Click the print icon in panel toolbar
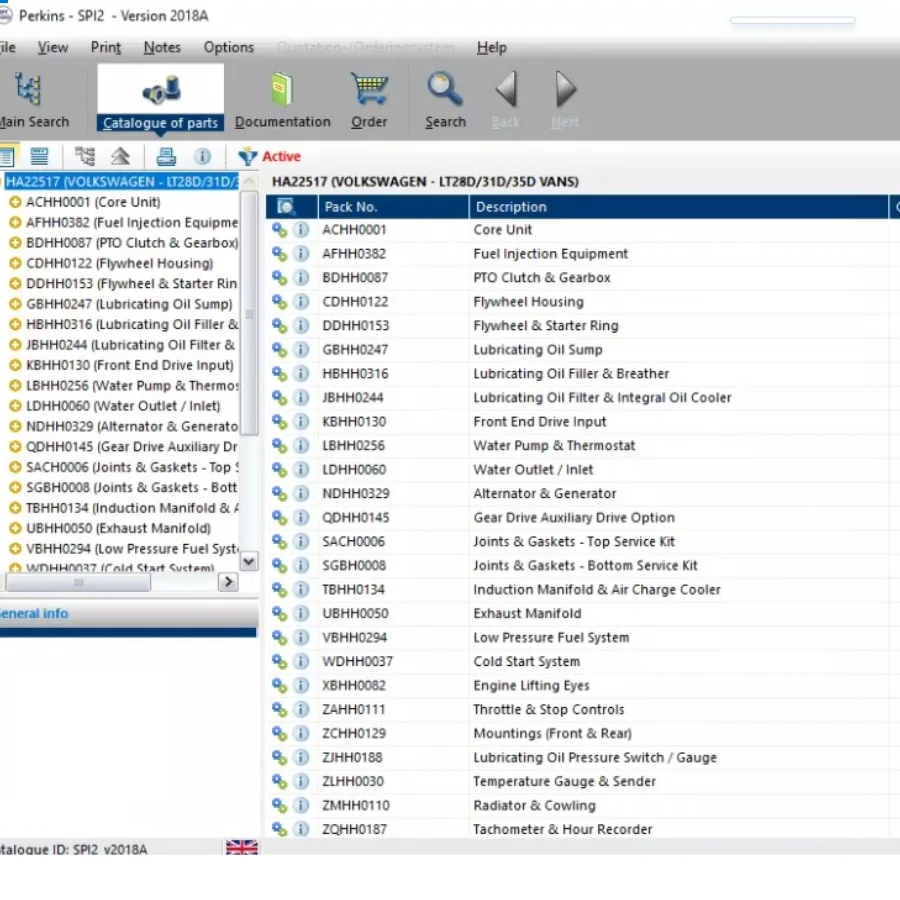Image resolution: width=900 pixels, height=900 pixels. coord(166,156)
